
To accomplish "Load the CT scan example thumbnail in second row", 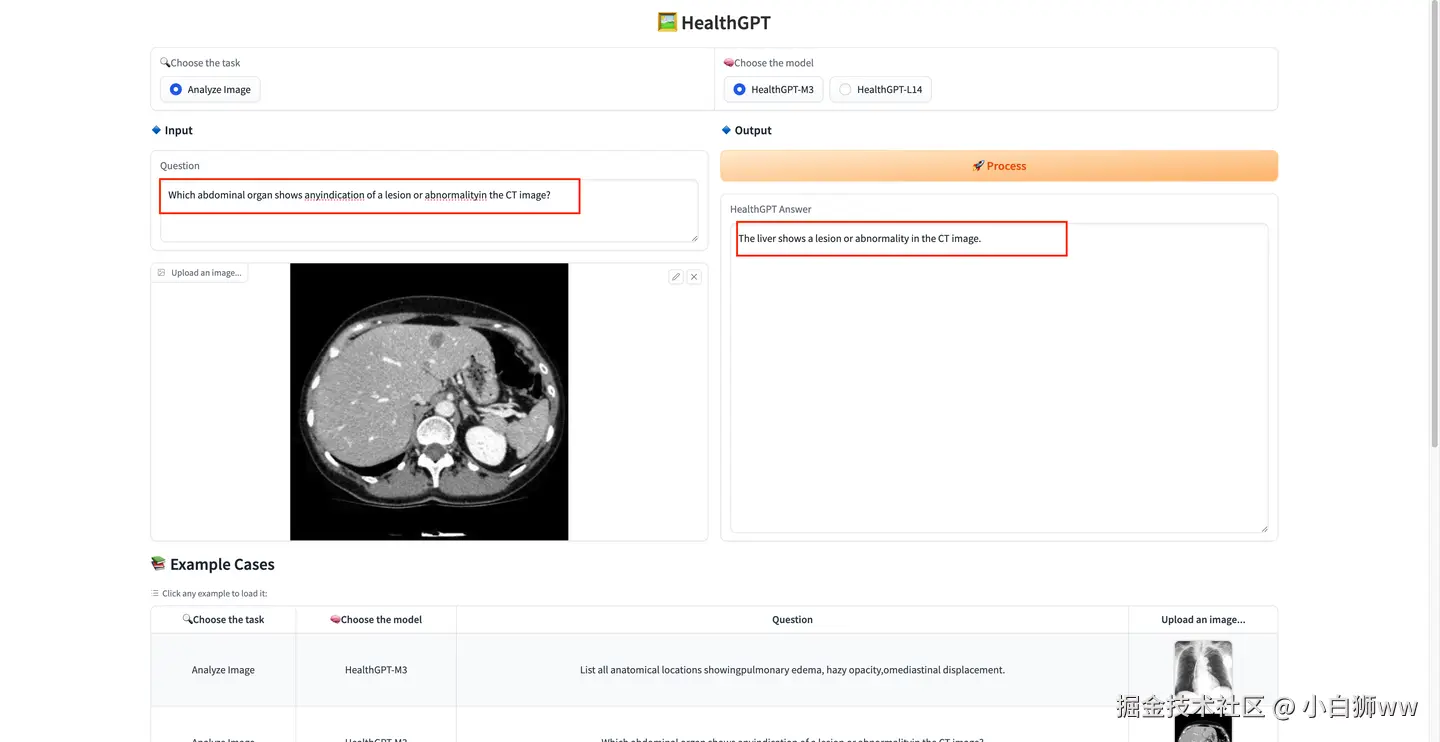I will [1203, 728].
